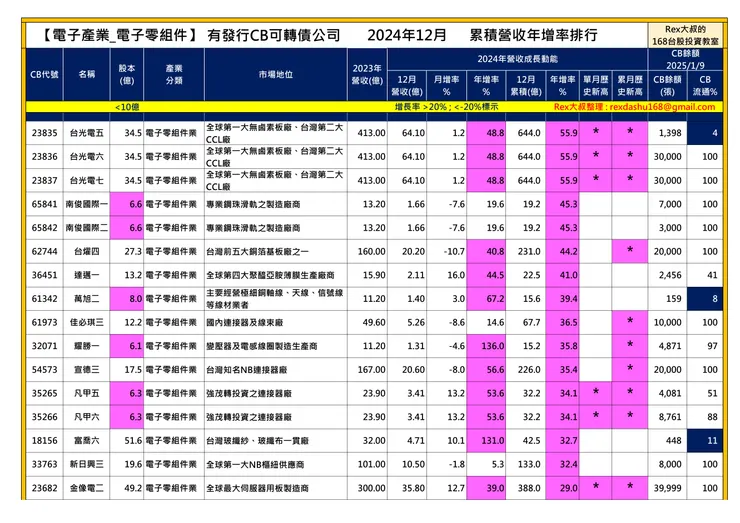Click the 台灣知名NB連接器廠 description
This screenshot has height=523, width=740.
pyautogui.click(x=246, y=370)
